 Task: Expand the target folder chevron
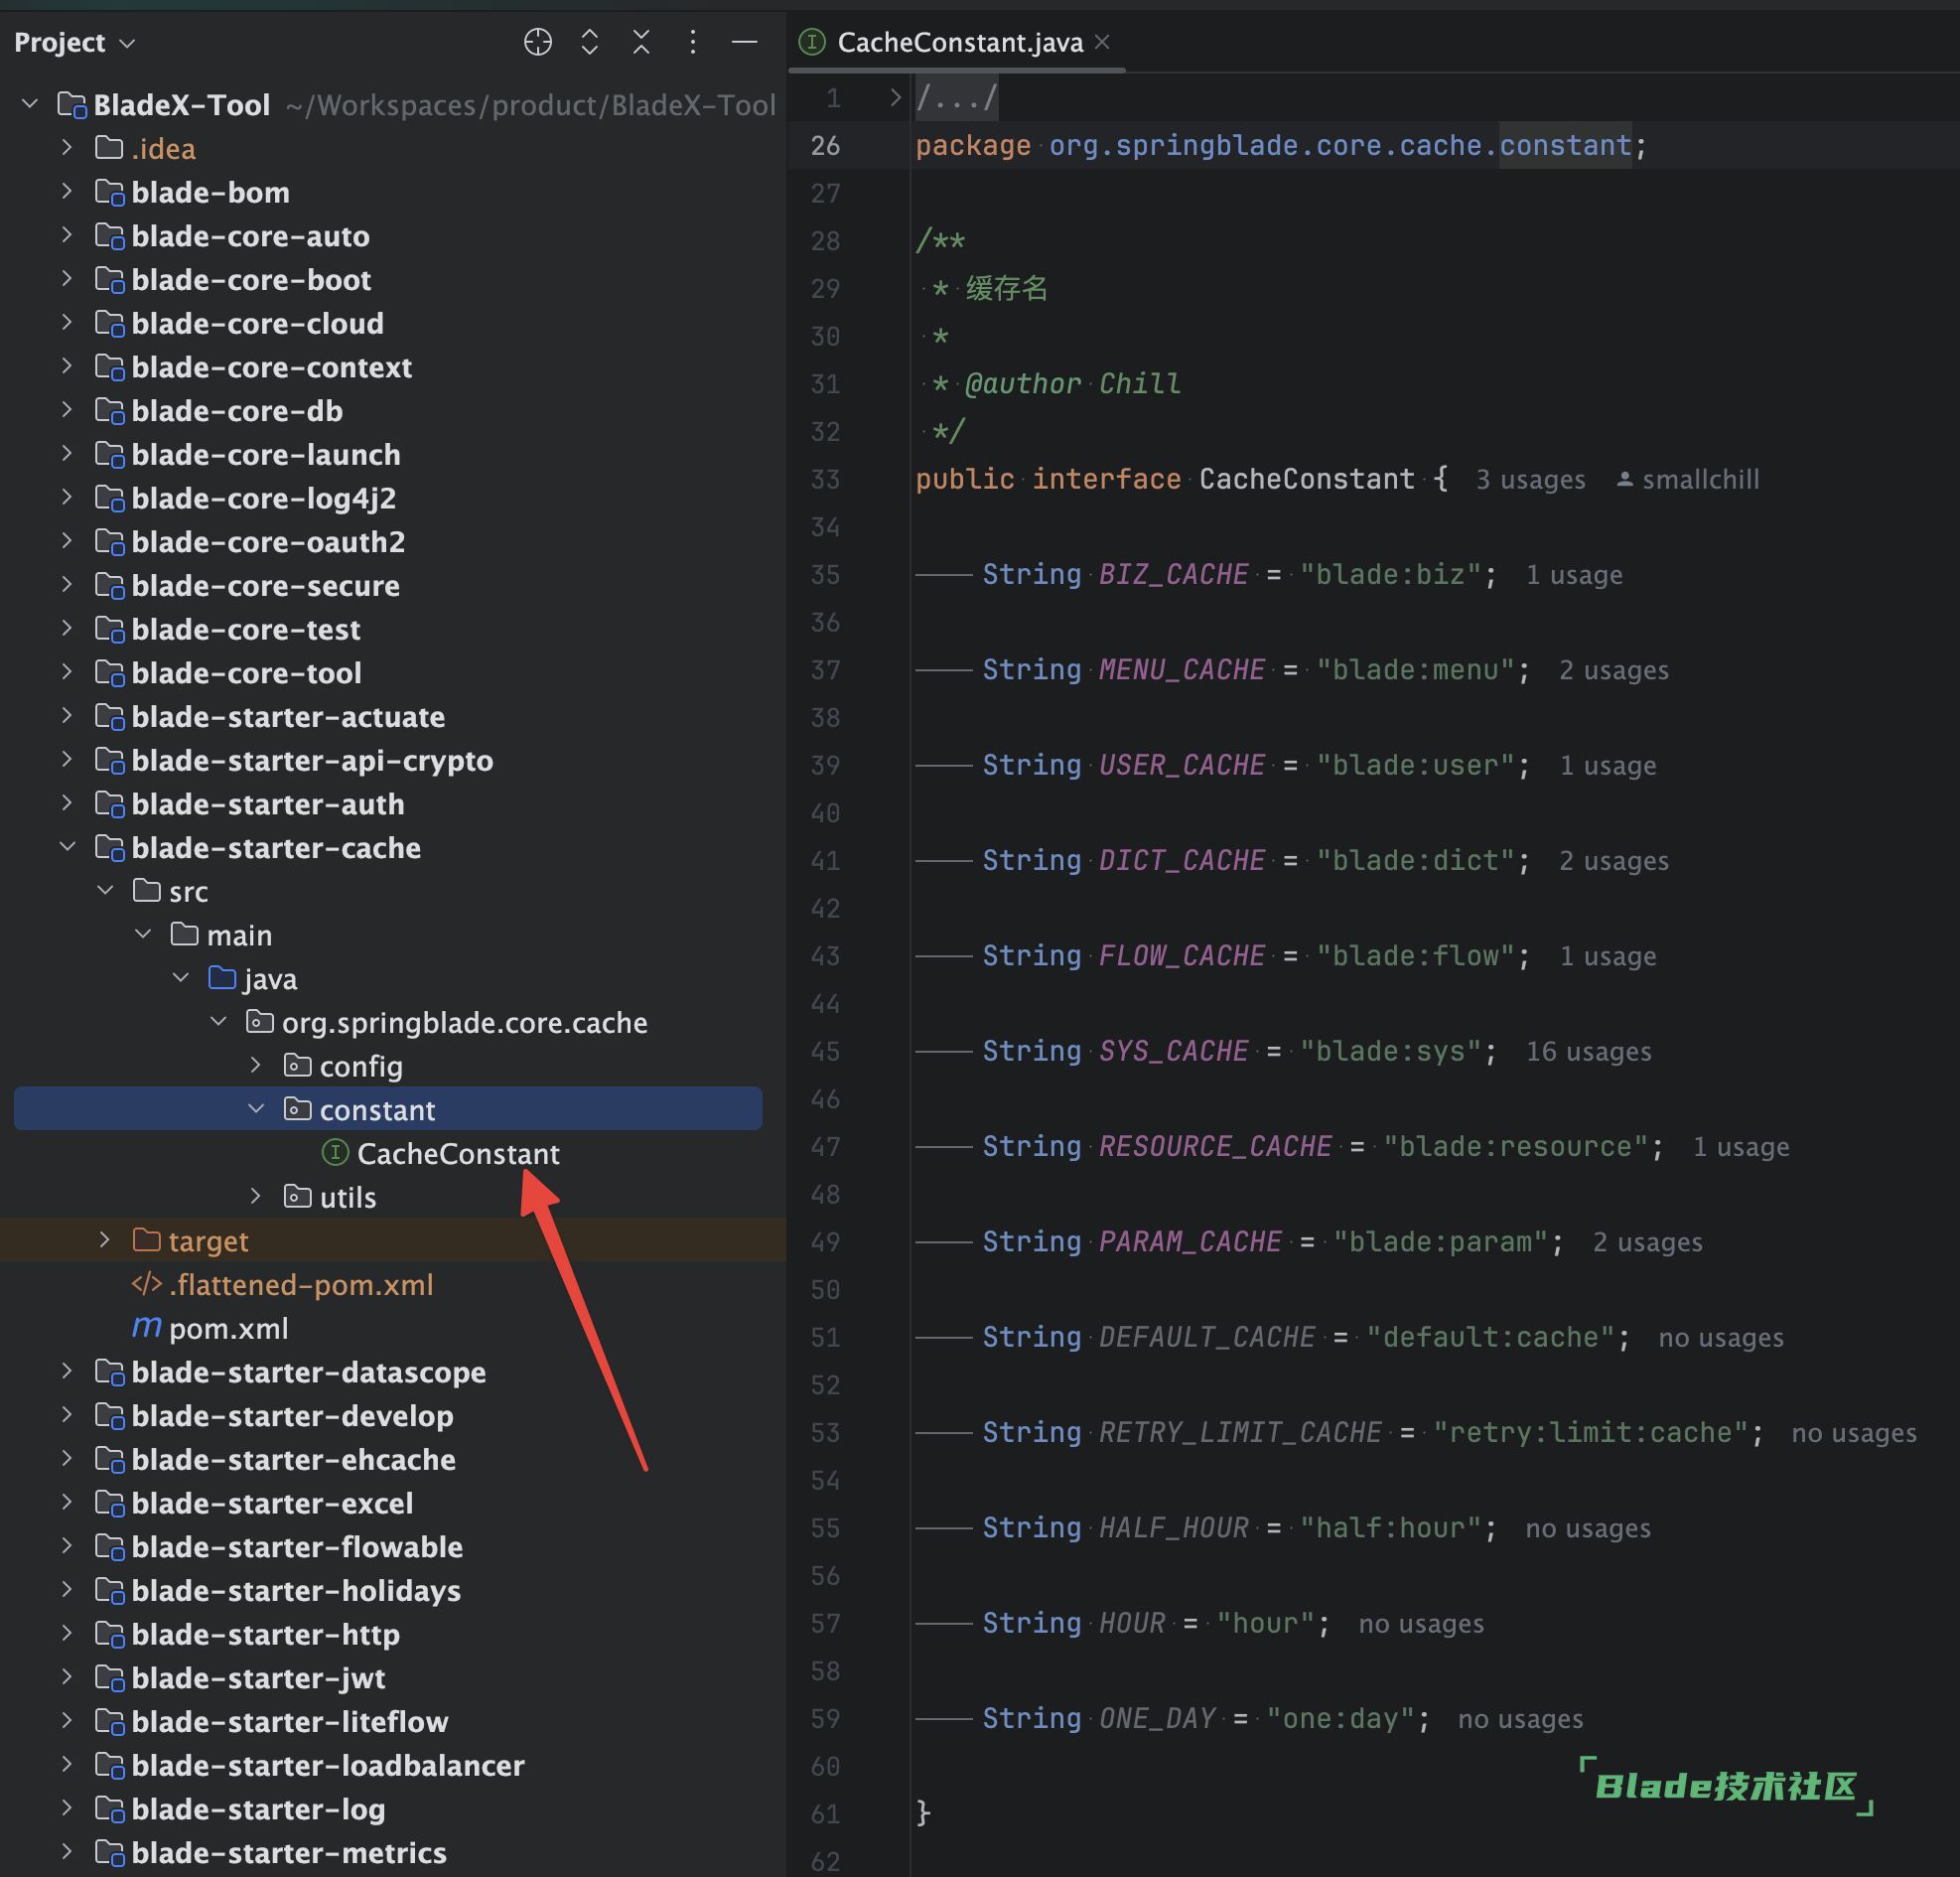coord(105,1239)
